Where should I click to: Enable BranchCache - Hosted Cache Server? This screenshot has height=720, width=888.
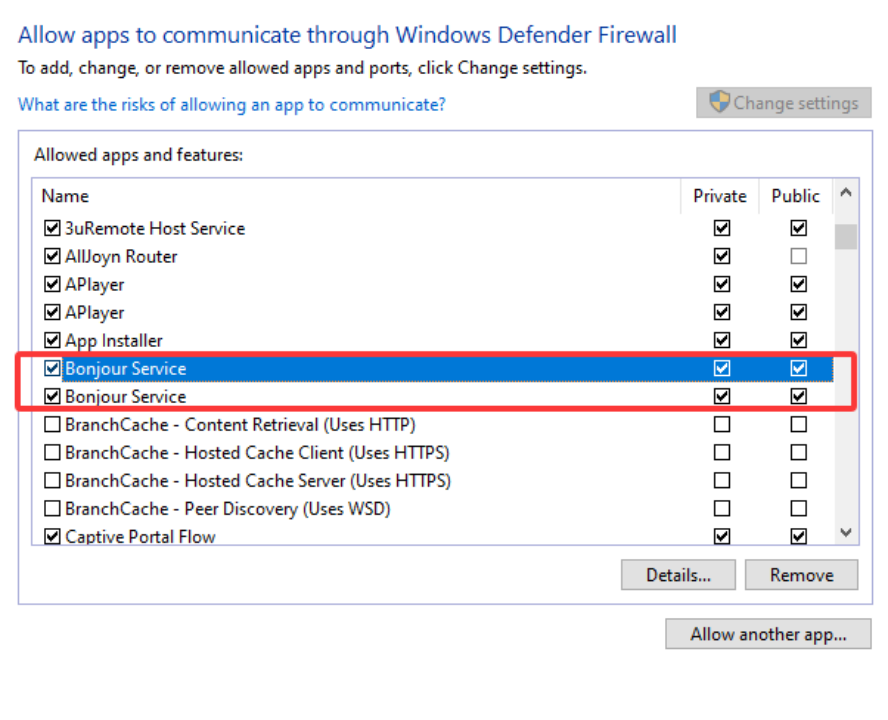click(x=51, y=480)
